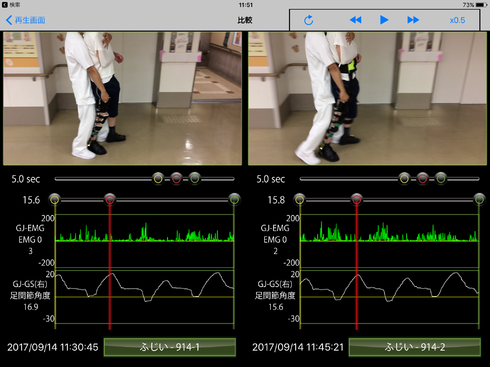Screen dimensions: 490x367
Task: Click left graph's green end marker
Action: pyautogui.click(x=234, y=199)
